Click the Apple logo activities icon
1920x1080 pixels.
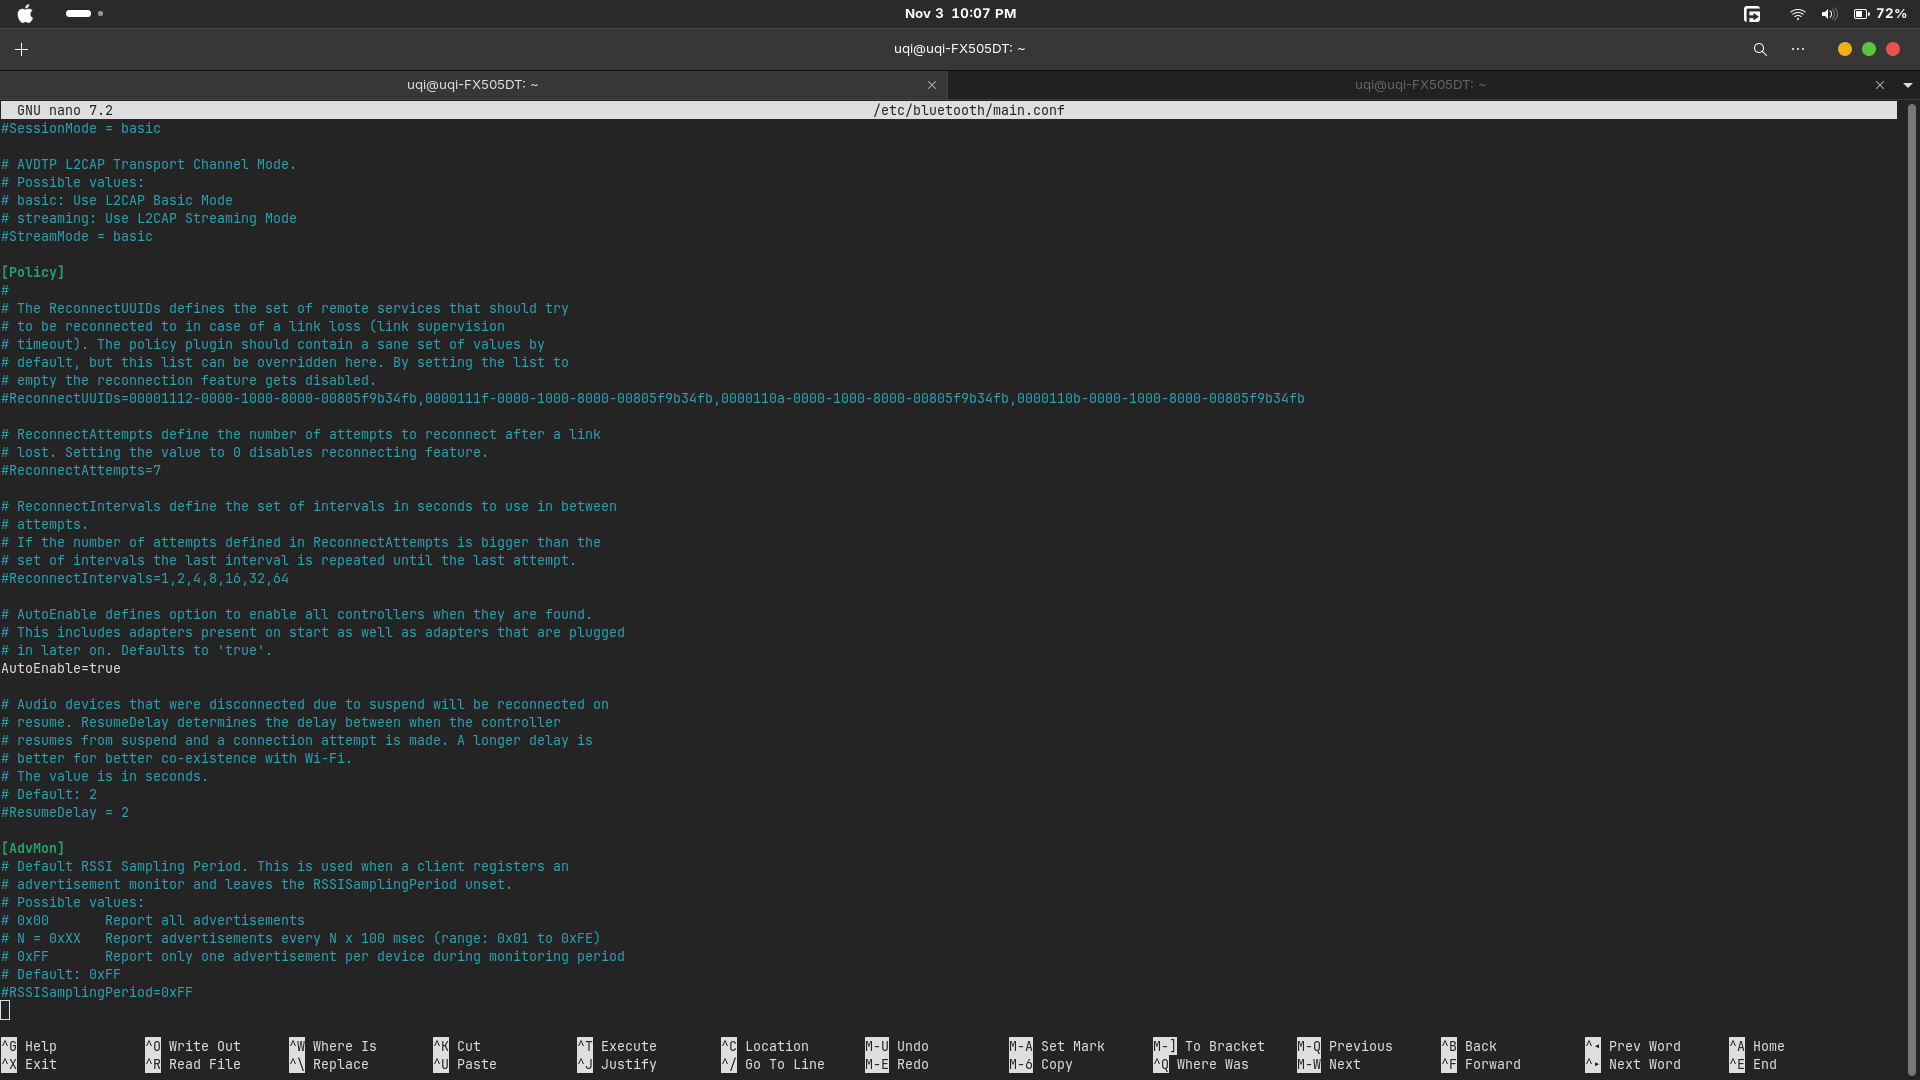pyautogui.click(x=25, y=14)
